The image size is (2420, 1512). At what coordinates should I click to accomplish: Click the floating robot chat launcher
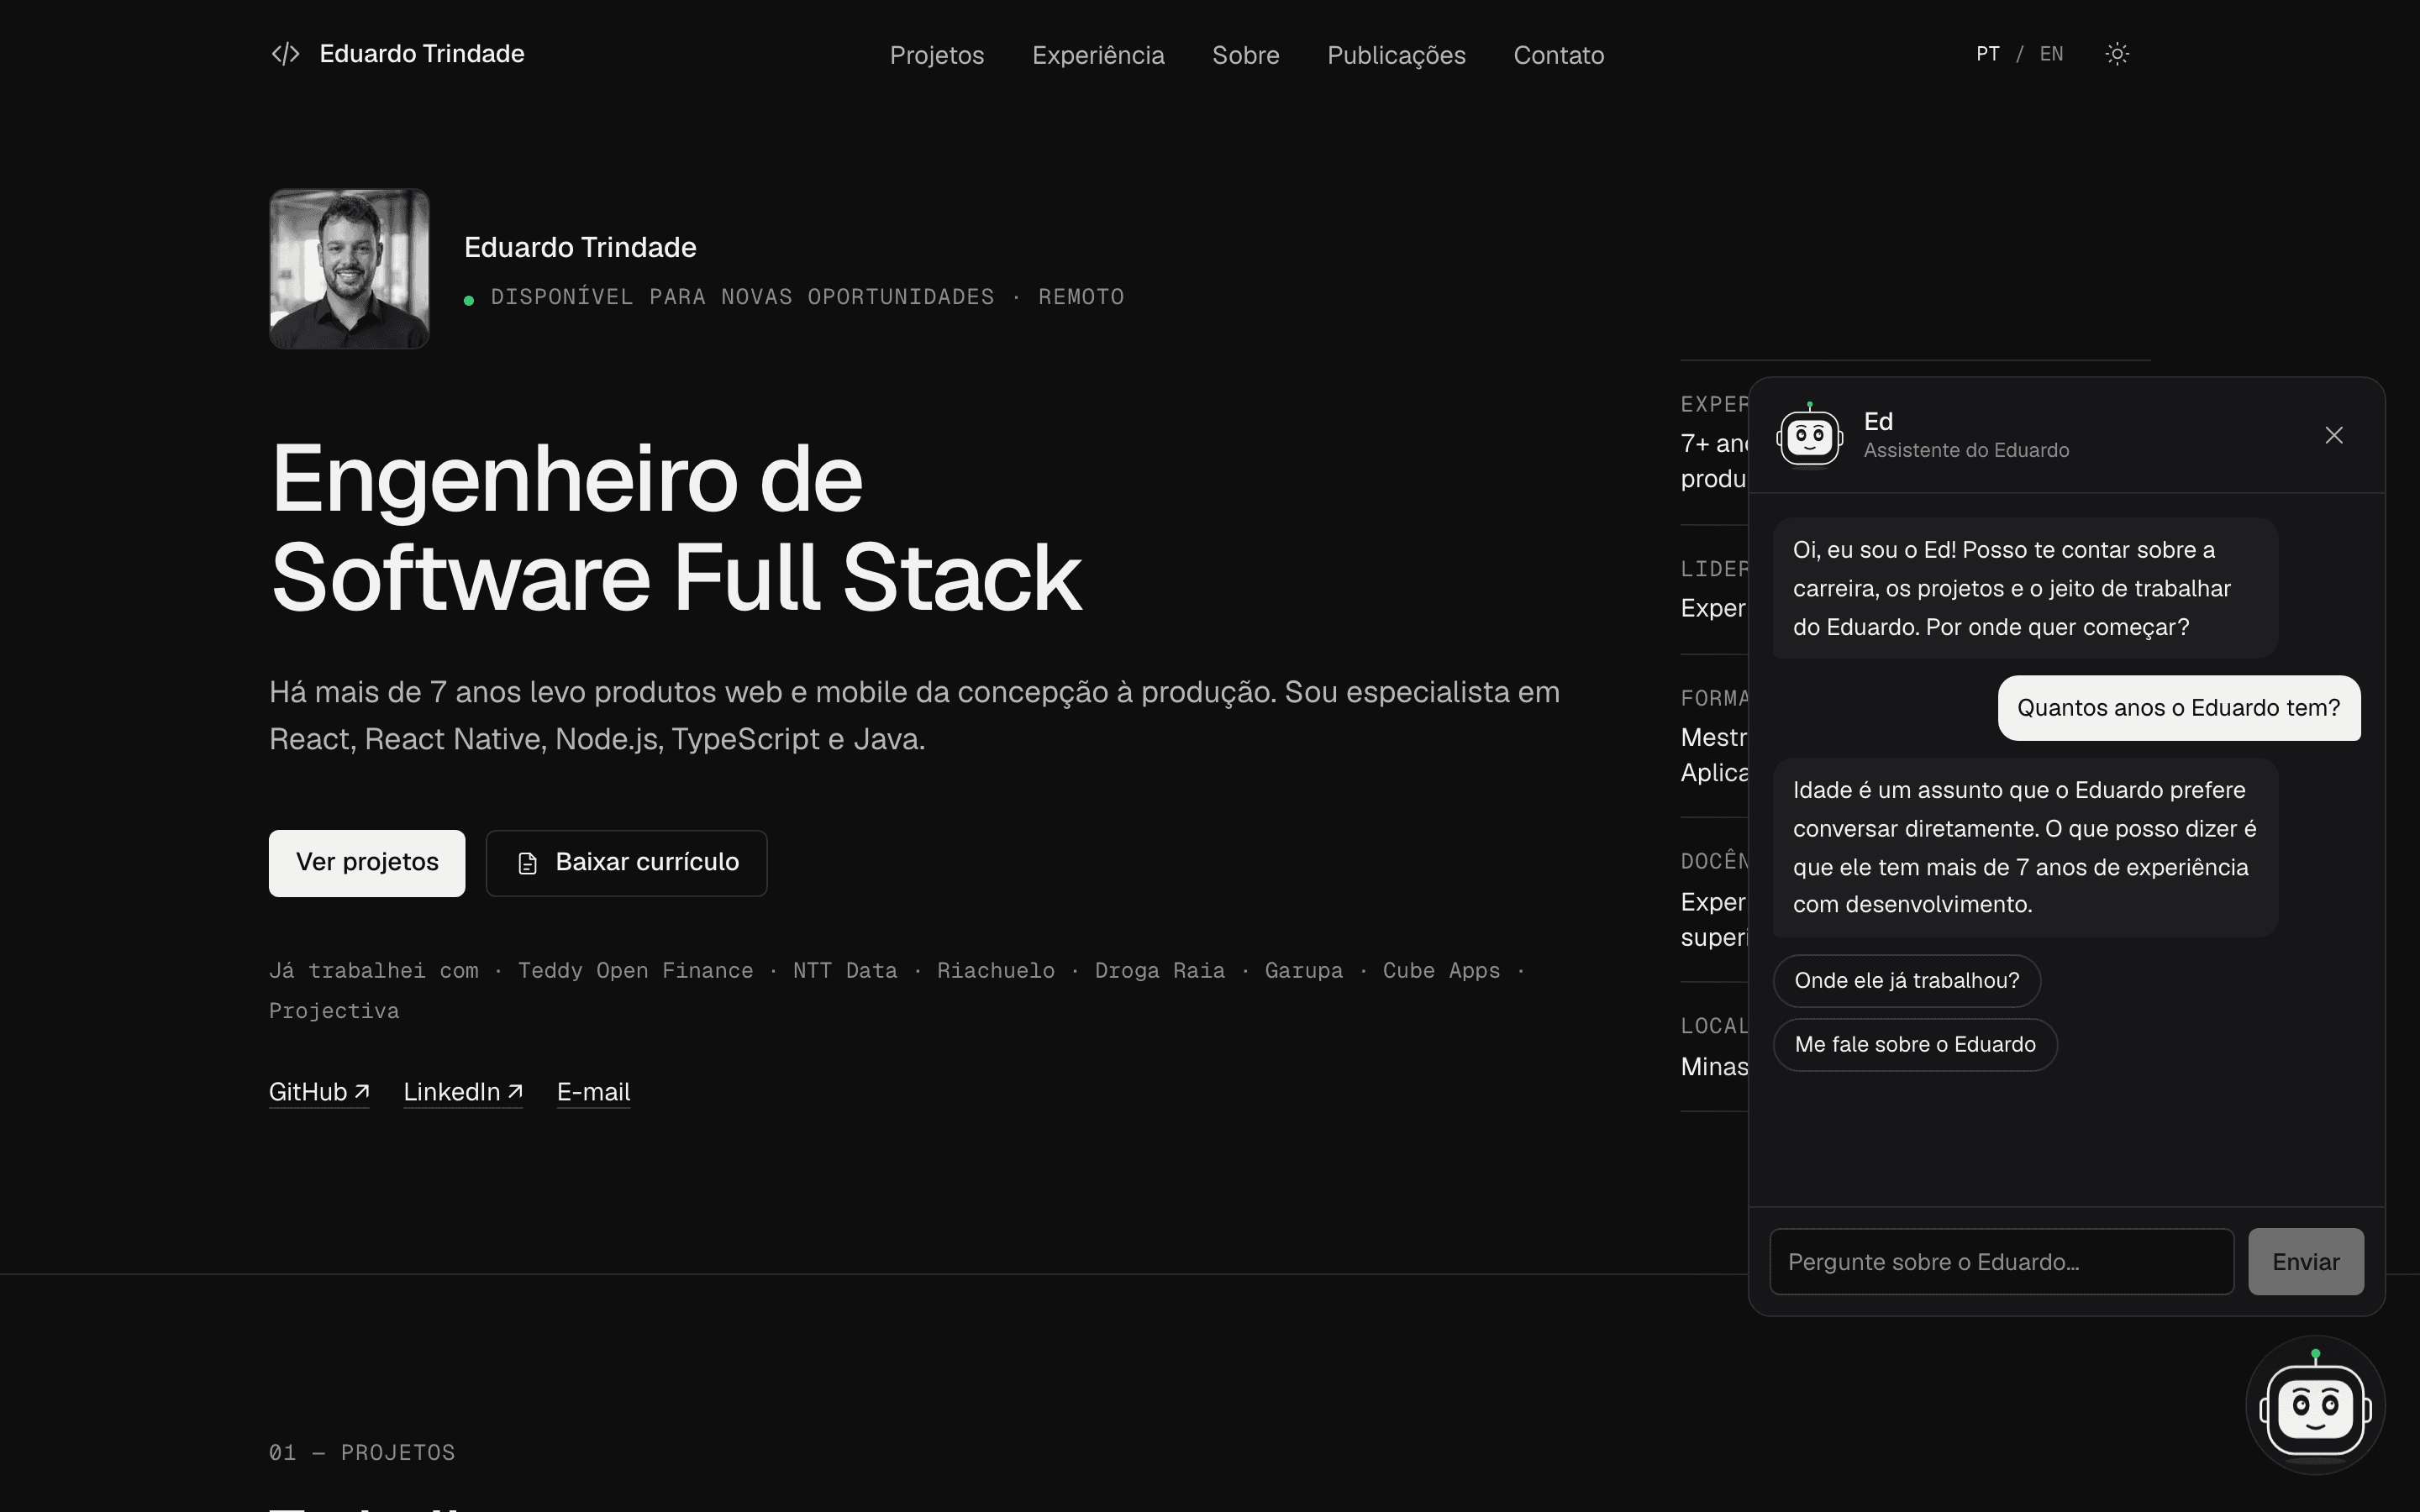[2316, 1405]
